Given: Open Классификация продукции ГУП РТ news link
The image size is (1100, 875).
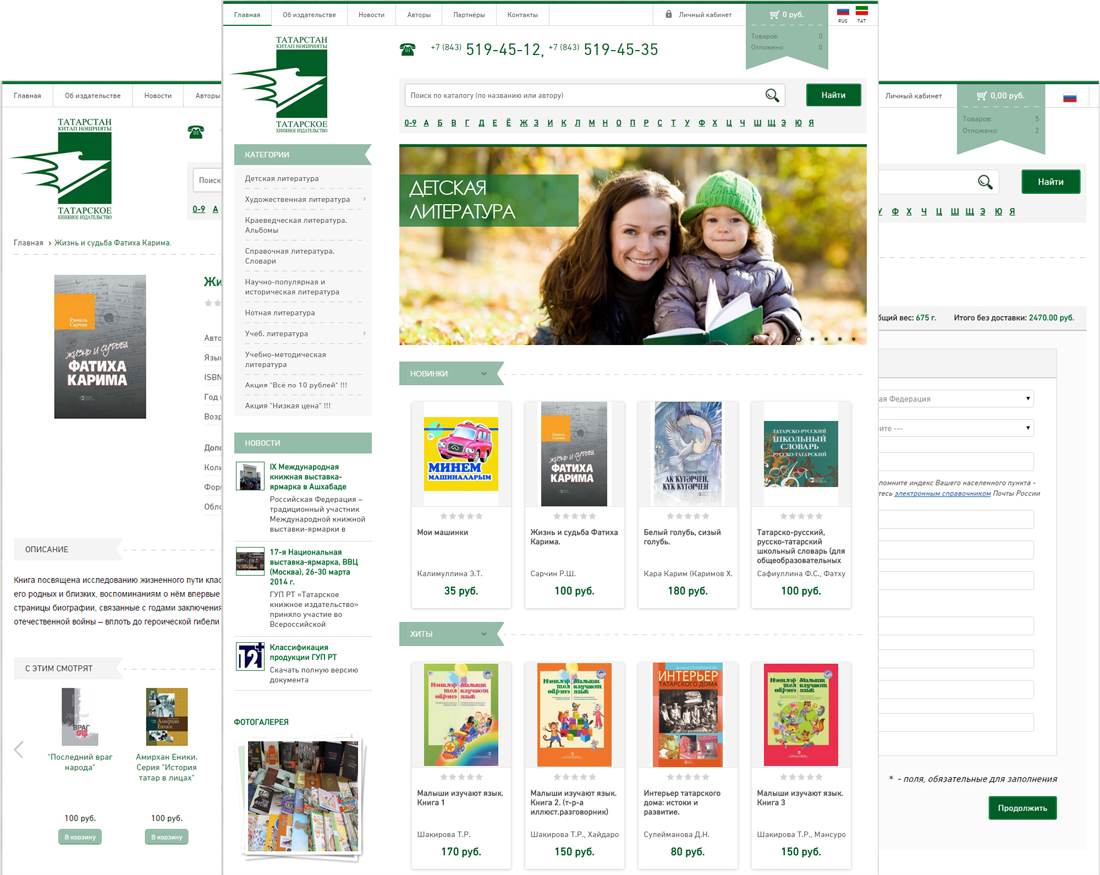Looking at the screenshot, I should click(303, 653).
